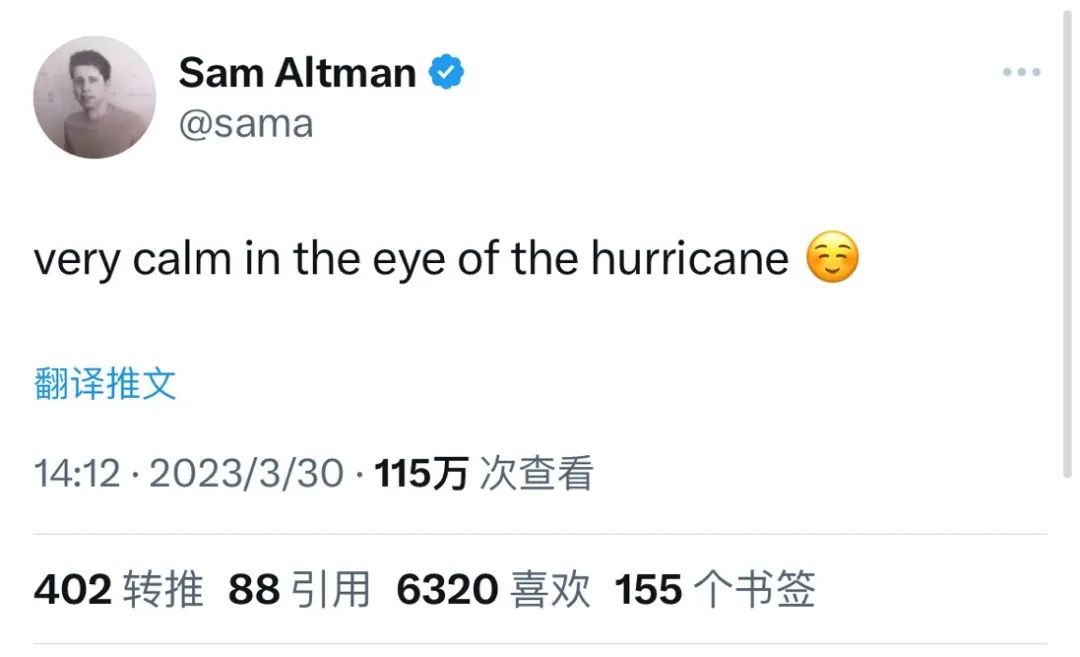Show the 88 引用 quote tweets
The width and height of the screenshot is (1080, 657).
[x=299, y=590]
